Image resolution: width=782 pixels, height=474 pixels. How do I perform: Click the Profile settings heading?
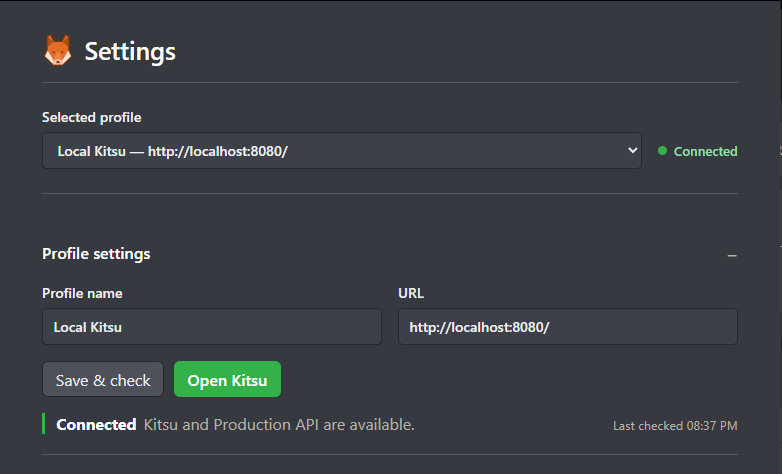point(96,254)
